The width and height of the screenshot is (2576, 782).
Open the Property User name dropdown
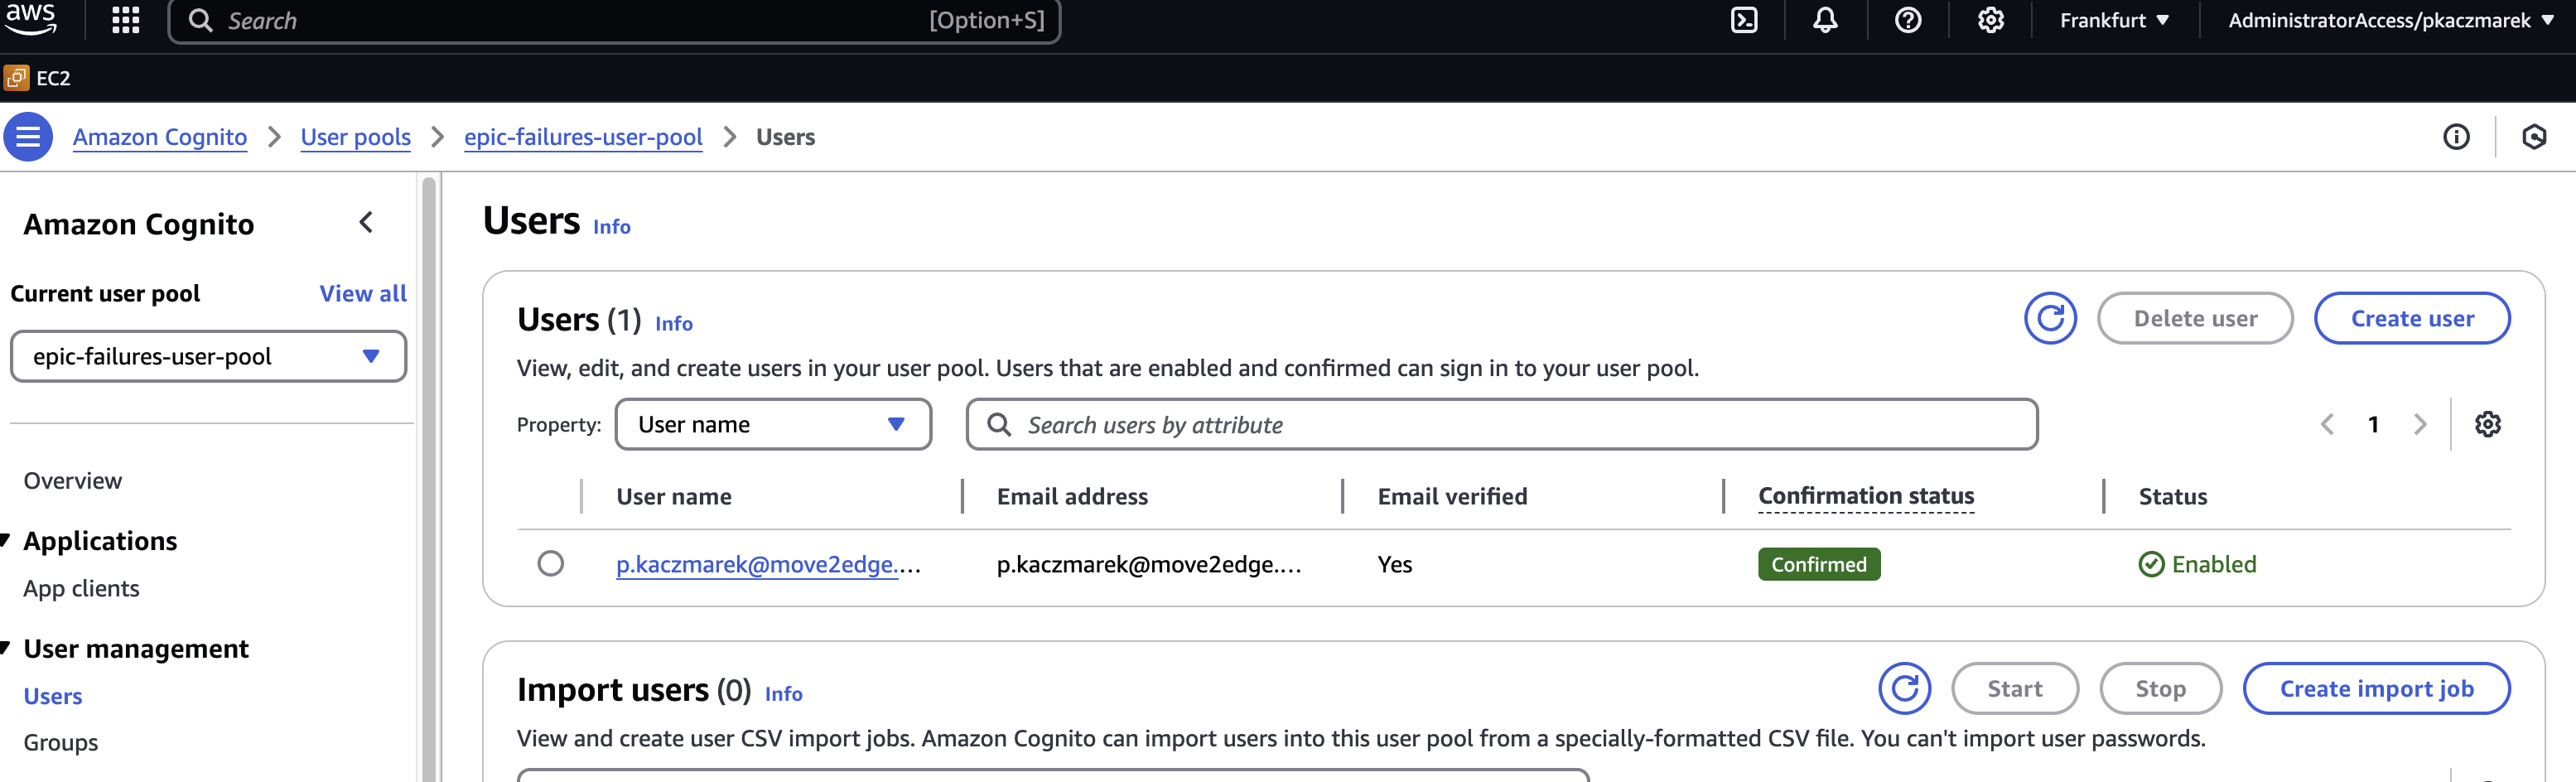point(773,424)
